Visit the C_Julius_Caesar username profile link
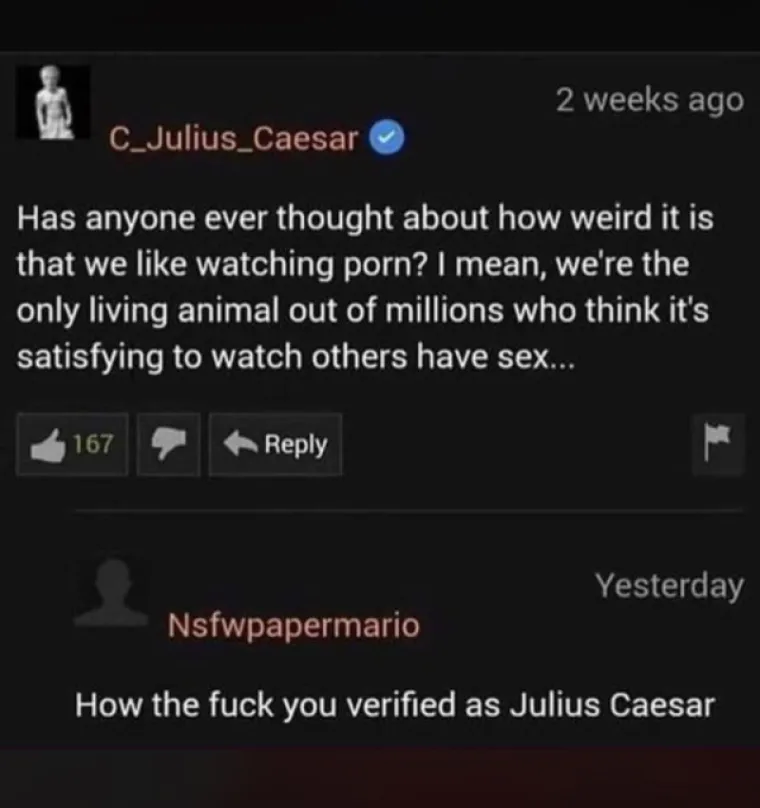760x808 pixels. coord(233,139)
